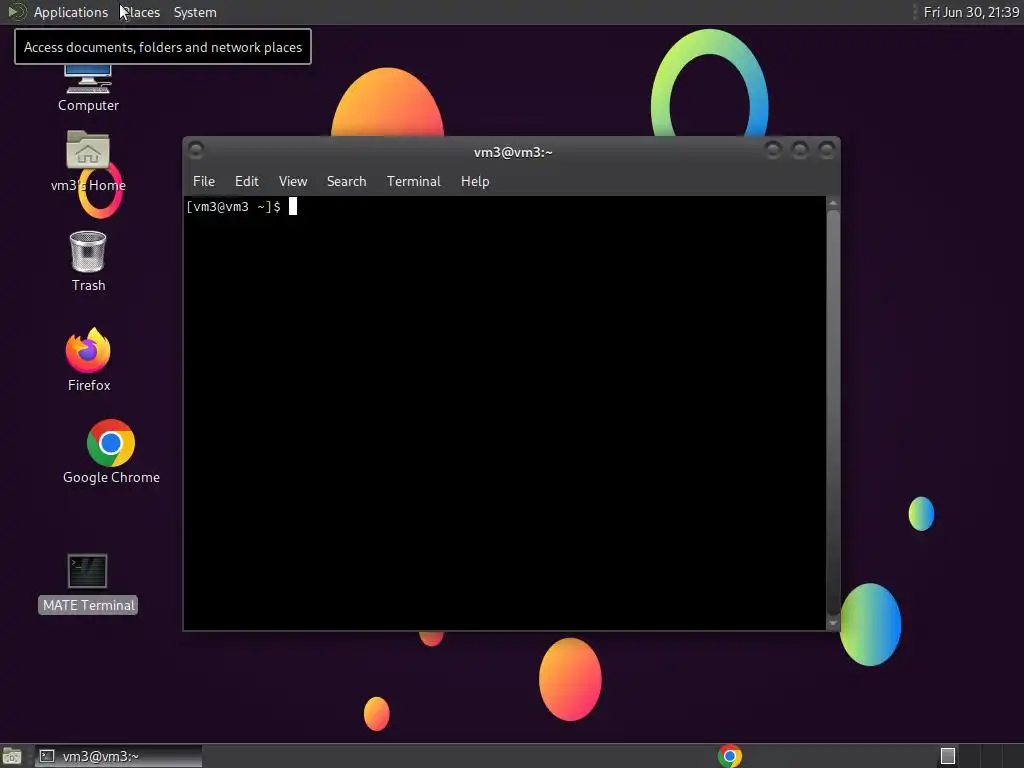The image size is (1024, 768).
Task: Close the terminal window
Action: coord(827,150)
